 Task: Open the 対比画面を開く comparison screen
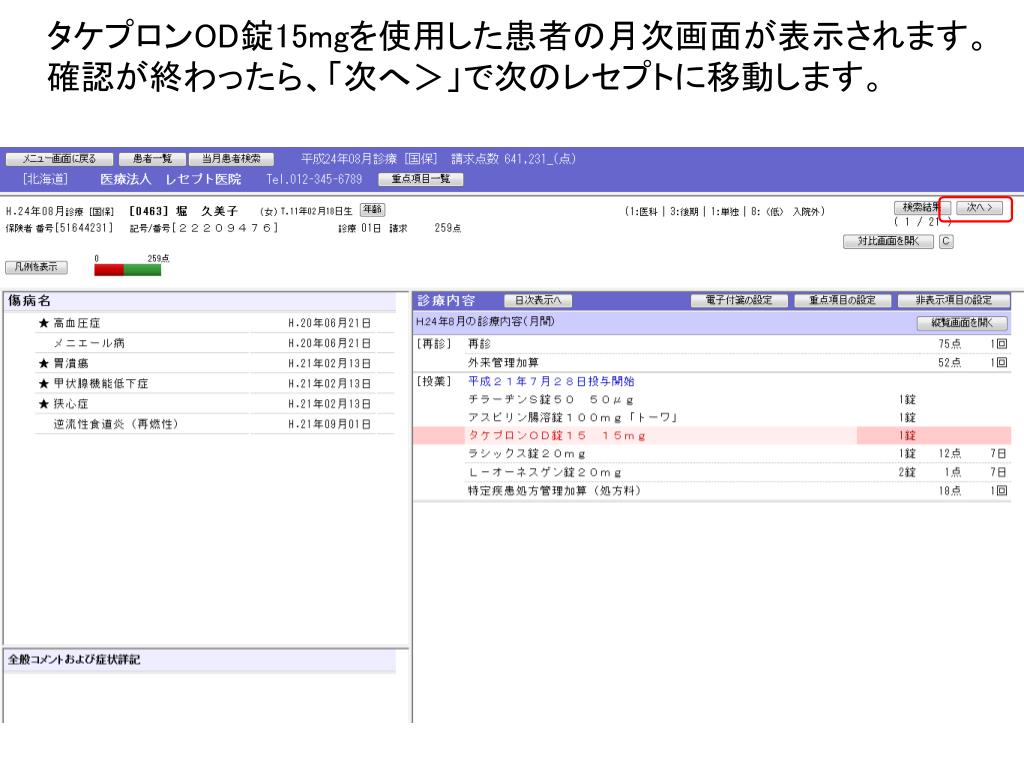[x=888, y=241]
